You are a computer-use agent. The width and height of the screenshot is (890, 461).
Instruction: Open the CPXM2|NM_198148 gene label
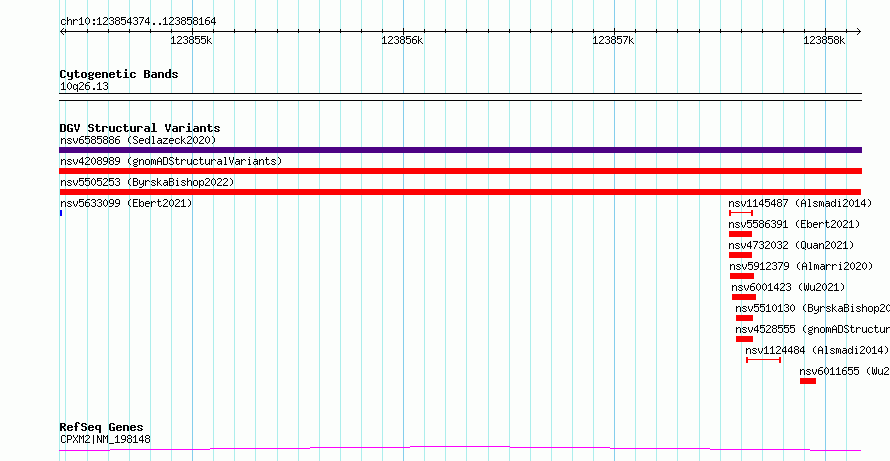click(x=106, y=439)
